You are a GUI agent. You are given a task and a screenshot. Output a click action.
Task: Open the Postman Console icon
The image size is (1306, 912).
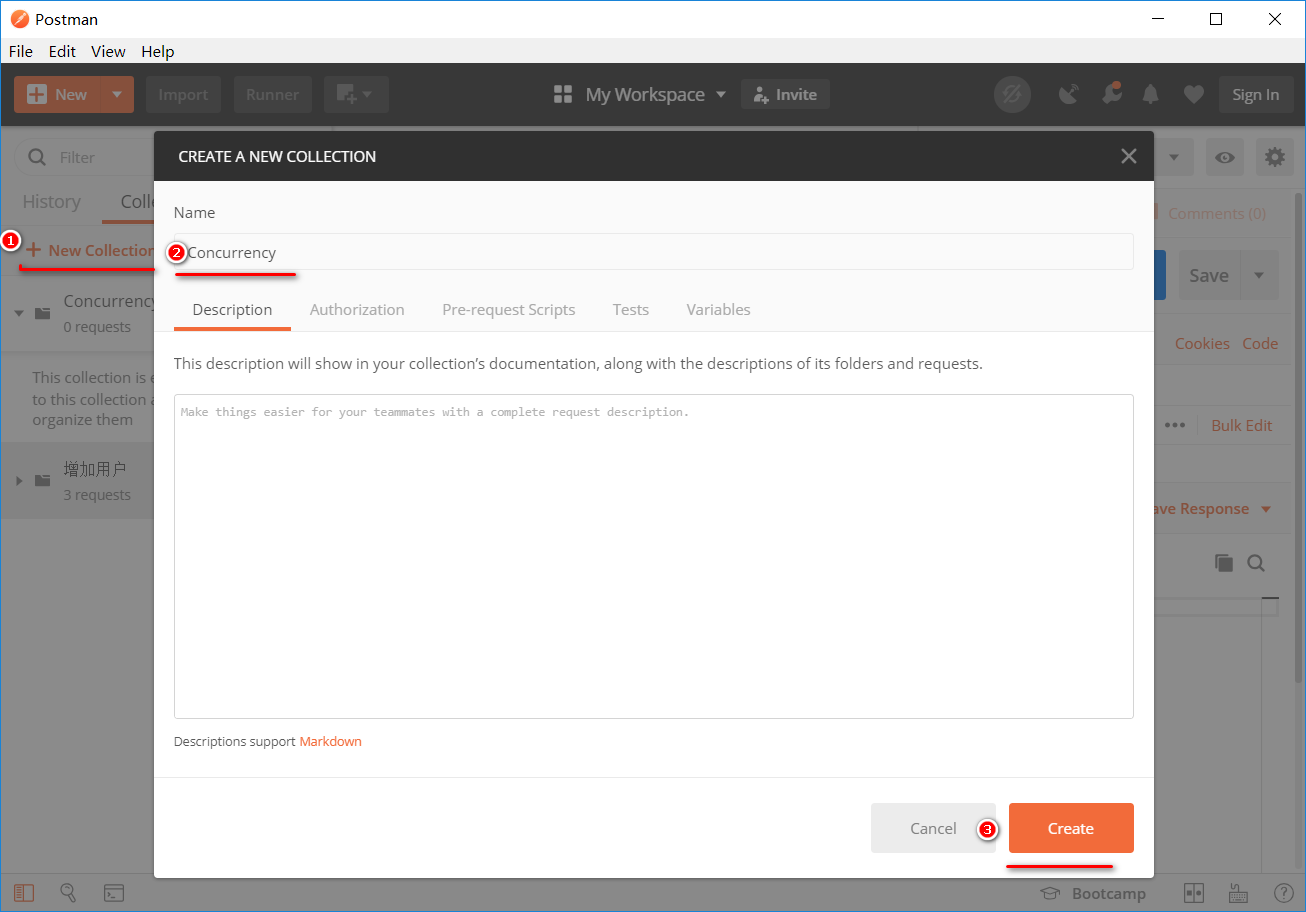[114, 893]
